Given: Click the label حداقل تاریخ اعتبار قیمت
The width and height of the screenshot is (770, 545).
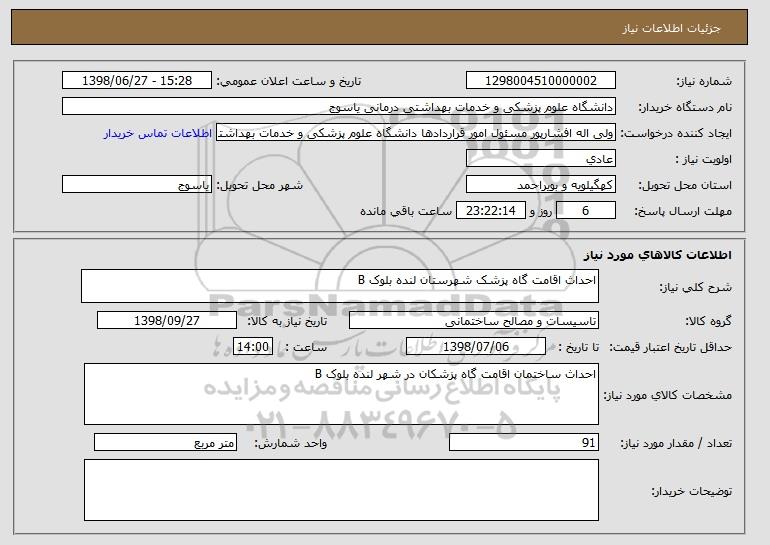Looking at the screenshot, I should 670,347.
